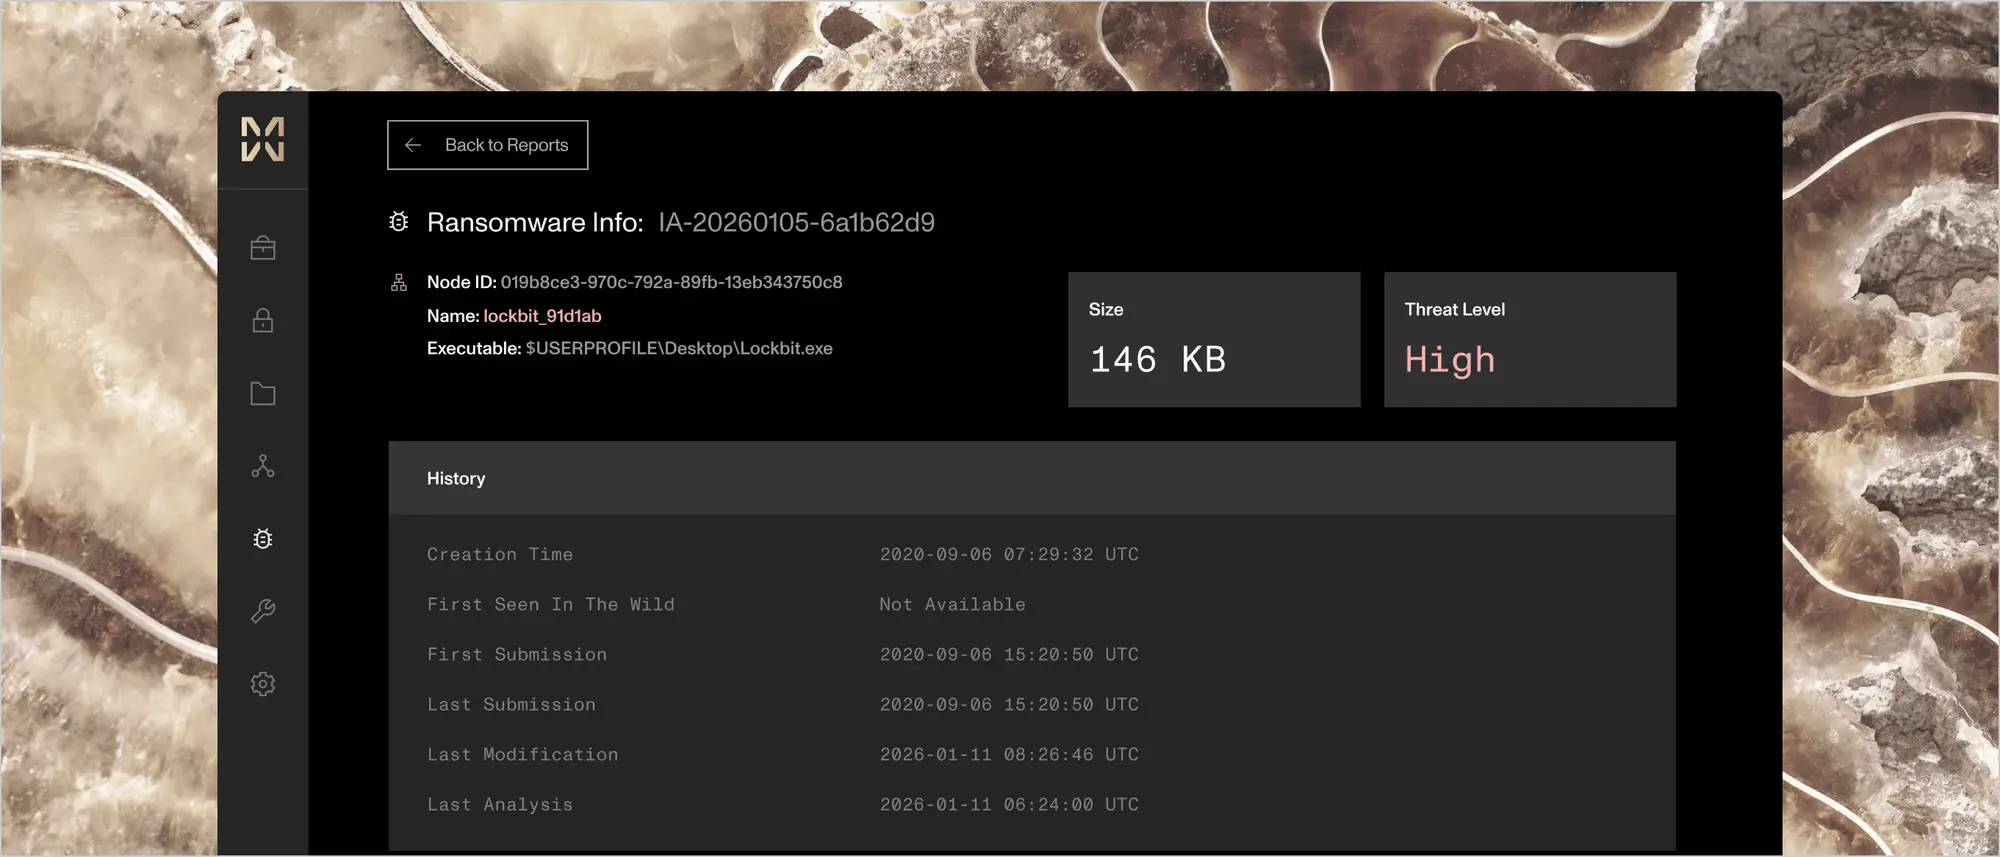Click the value 2020-09-06 07:29:32 UTC
The height and width of the screenshot is (857, 2000).
coord(1009,554)
